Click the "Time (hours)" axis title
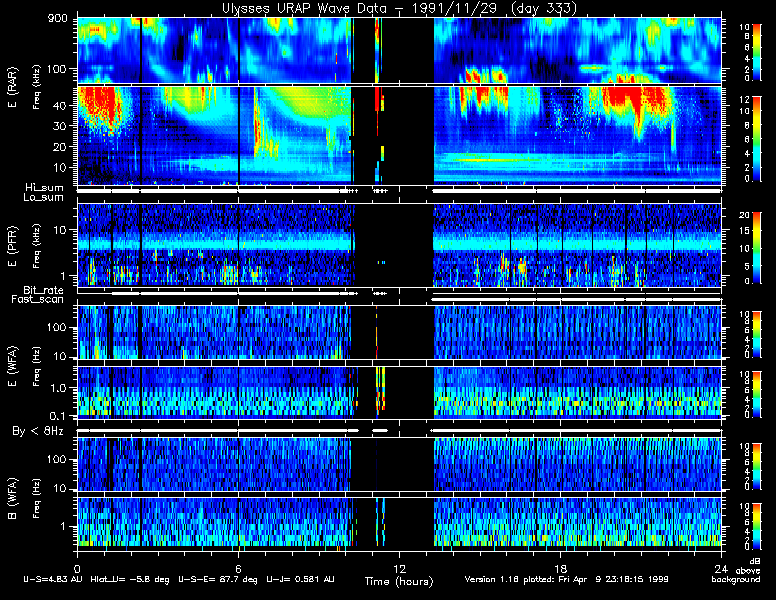 click(x=399, y=581)
